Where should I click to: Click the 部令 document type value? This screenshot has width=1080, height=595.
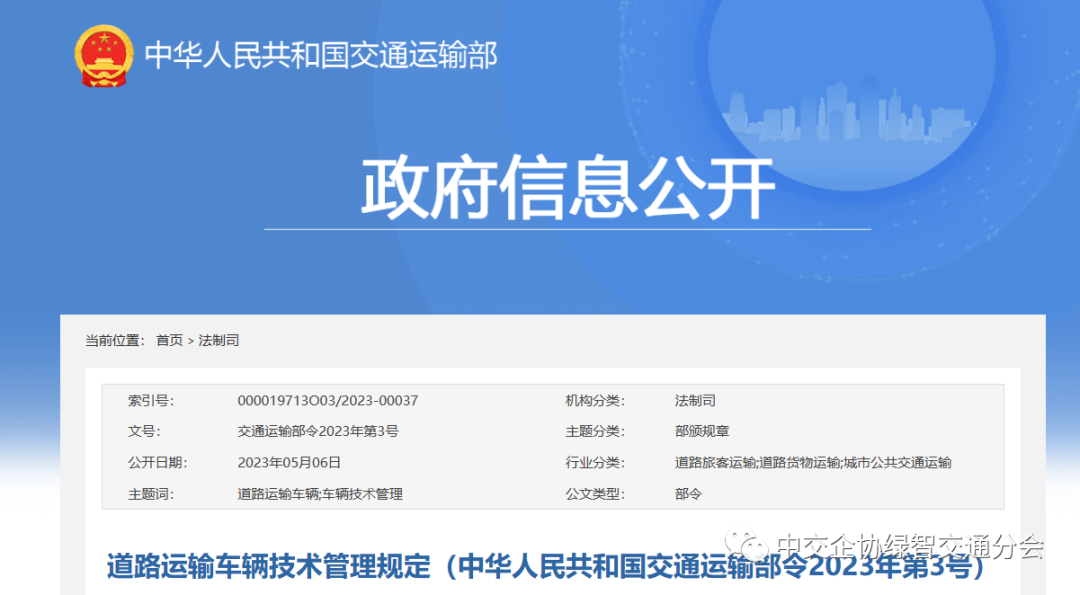pos(689,494)
